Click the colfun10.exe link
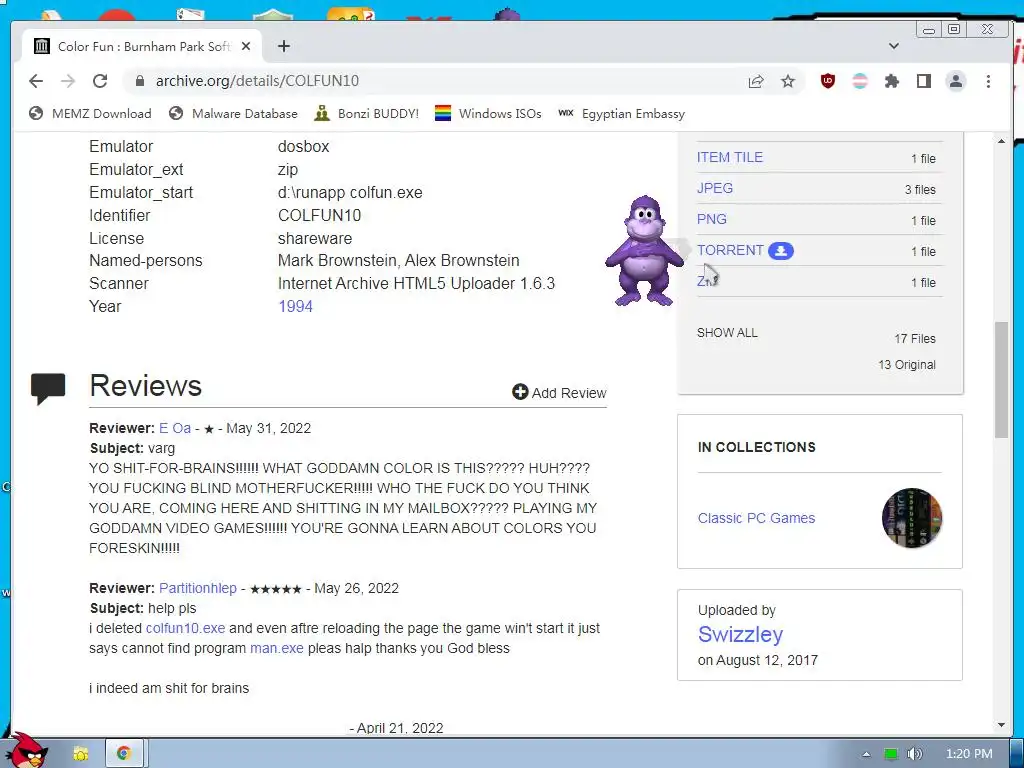Image resolution: width=1024 pixels, height=768 pixels. 185,628
